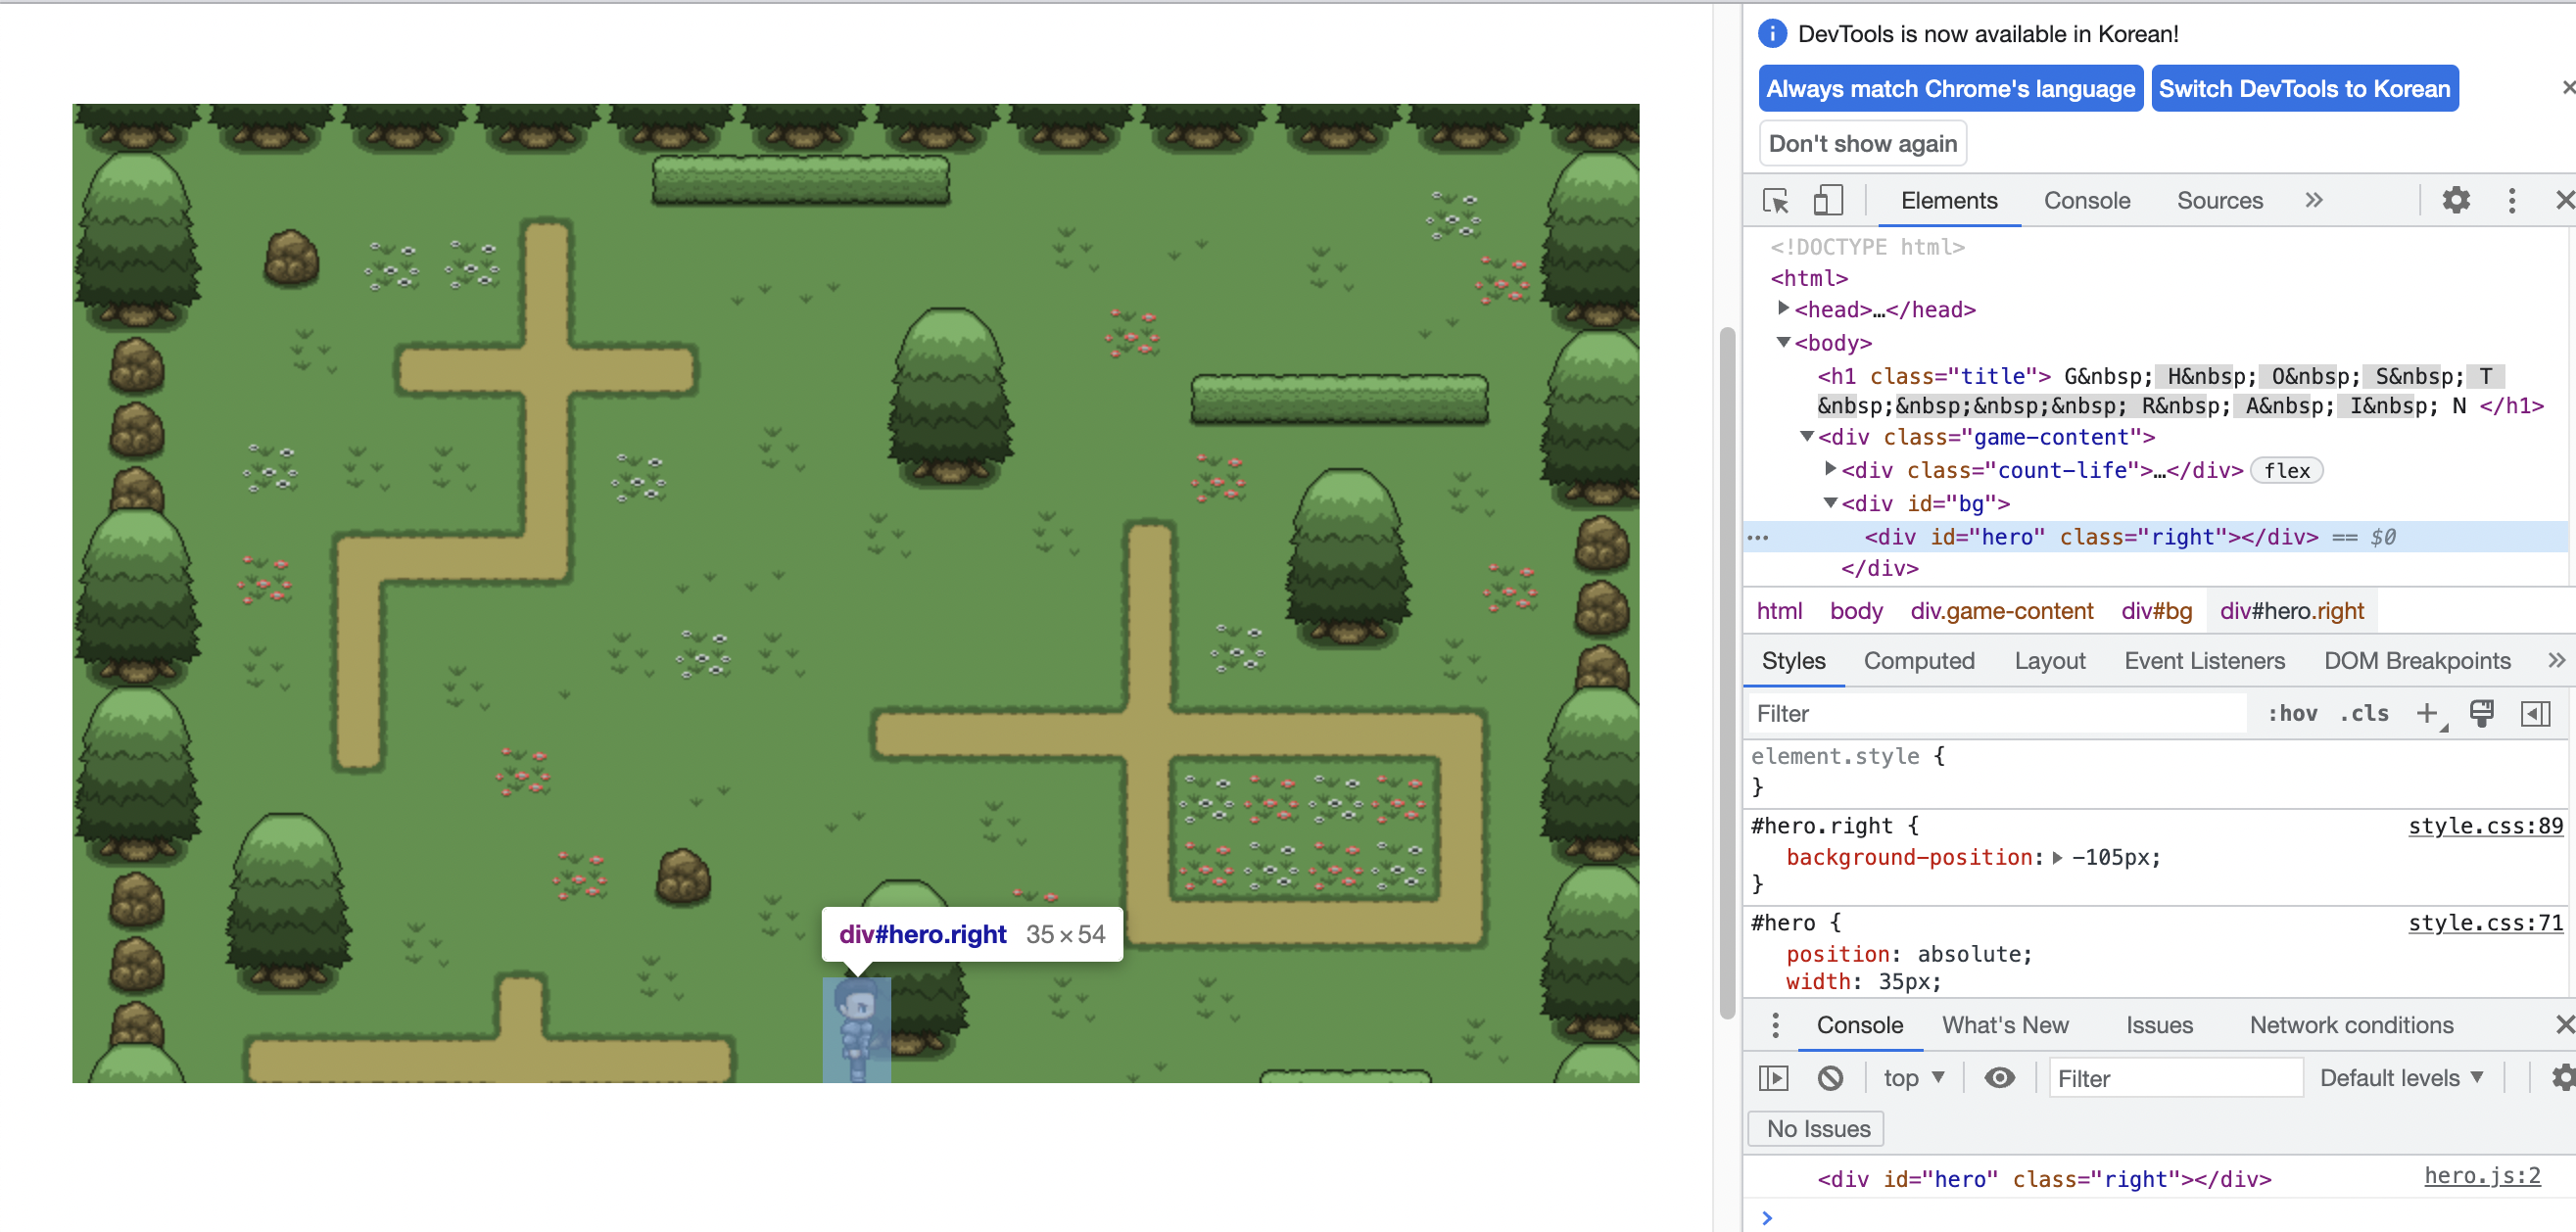Show more DevTools panels chevron
The height and width of the screenshot is (1232, 2576).
(2314, 200)
